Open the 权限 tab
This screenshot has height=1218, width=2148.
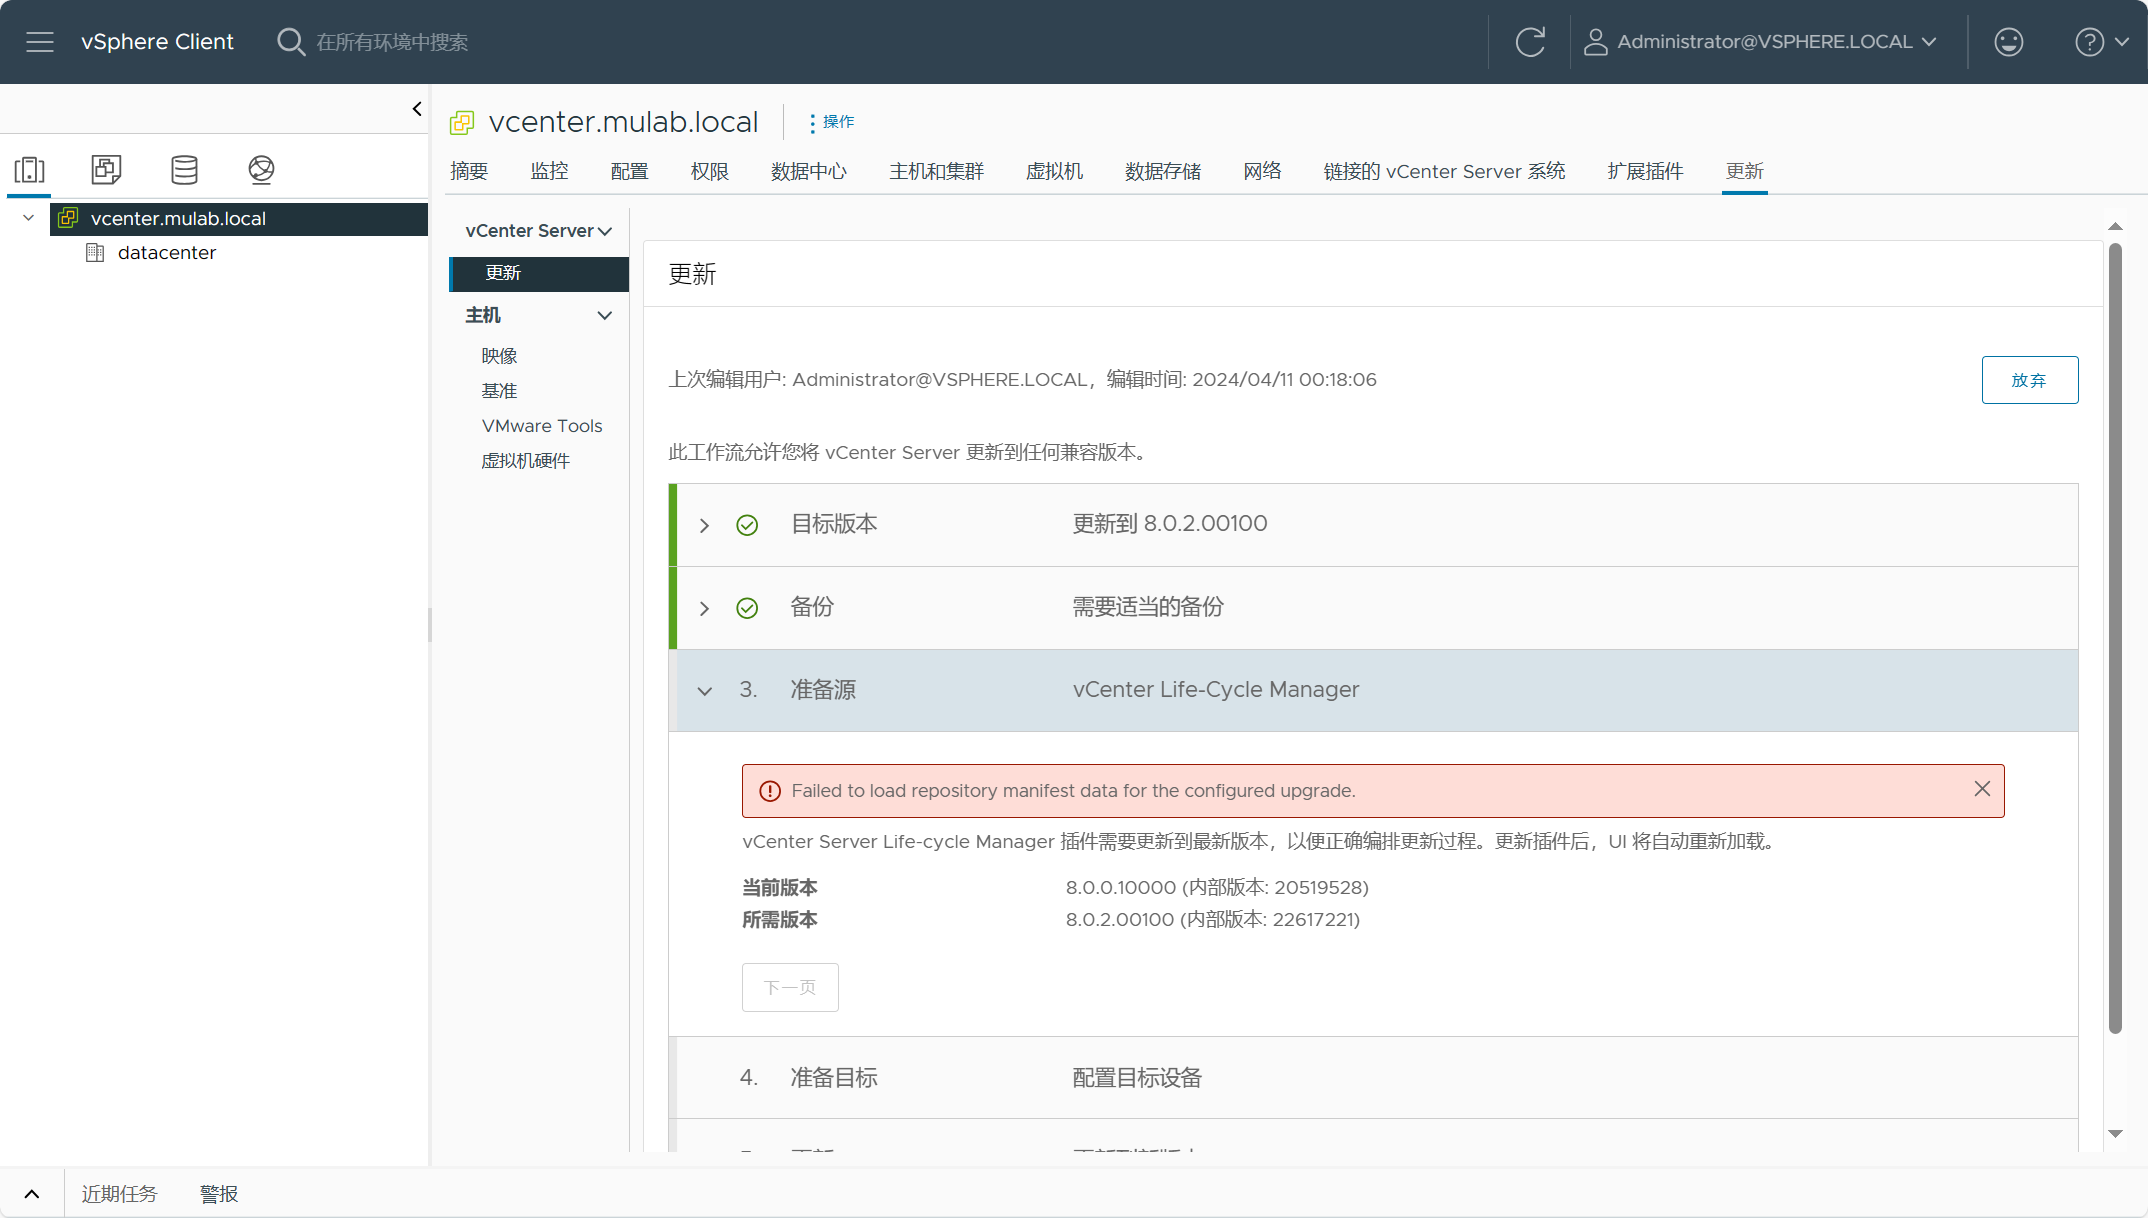coord(709,171)
